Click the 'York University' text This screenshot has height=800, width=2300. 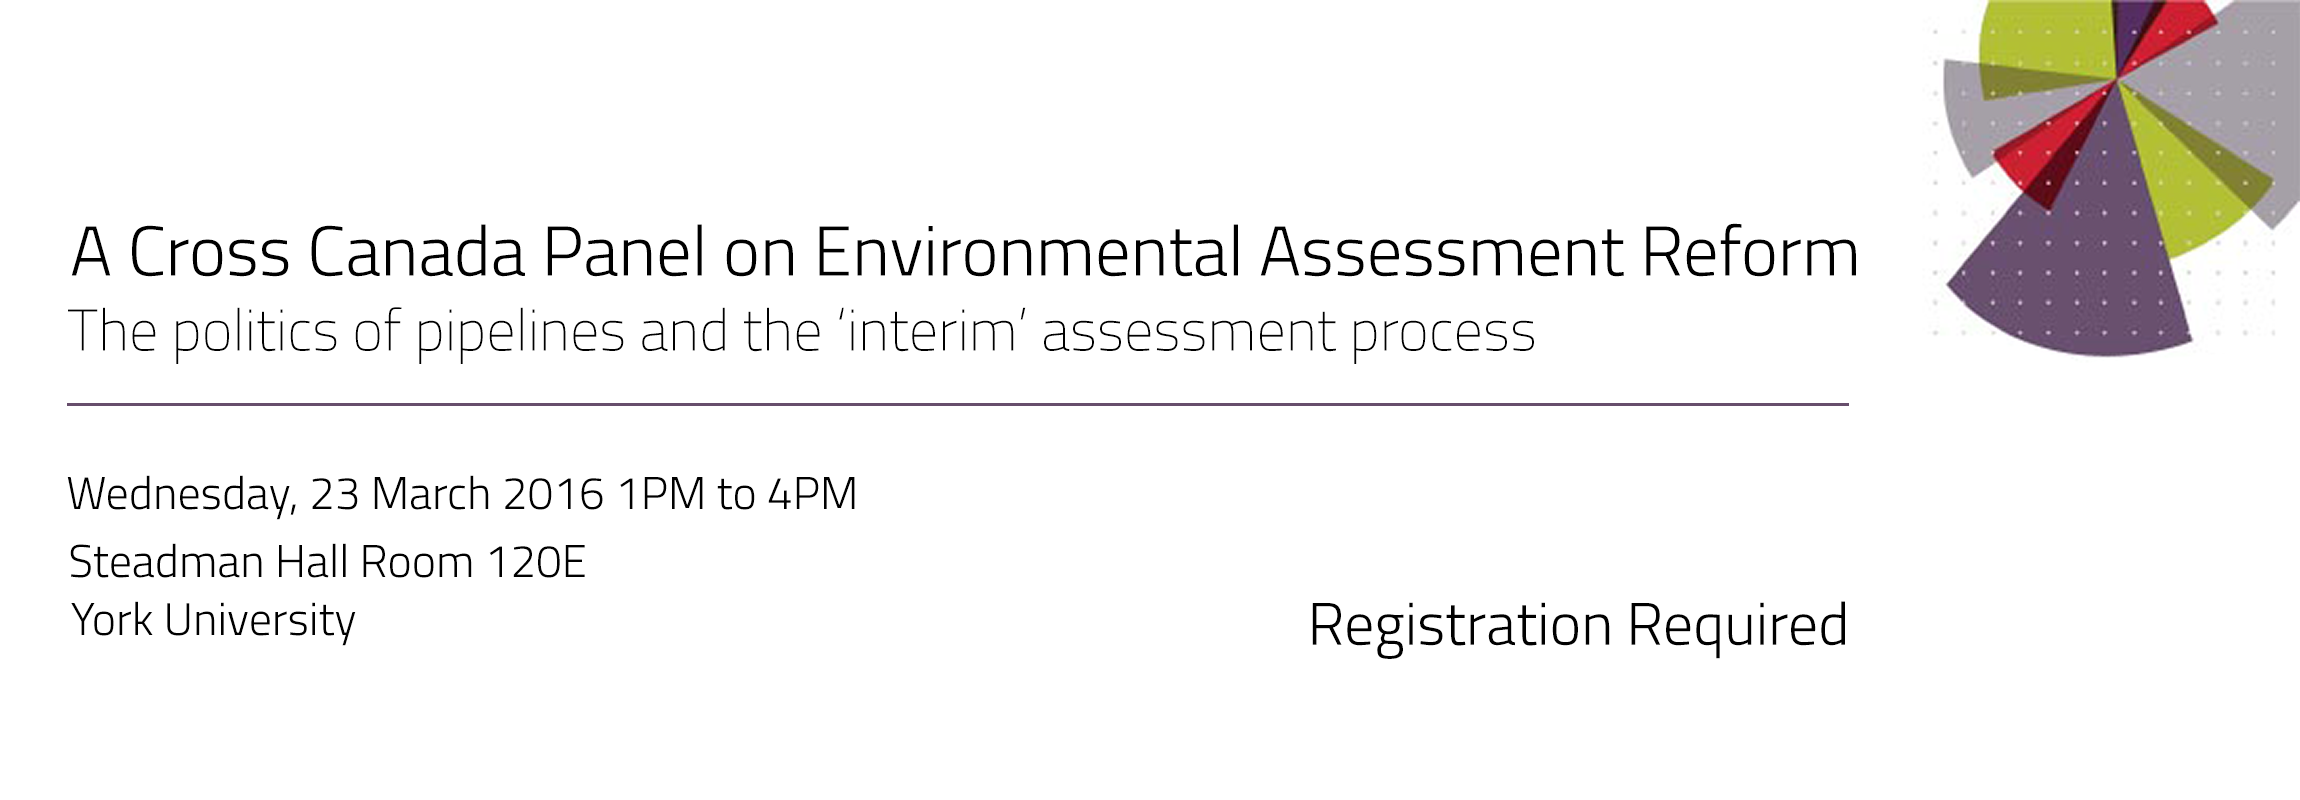click(213, 621)
